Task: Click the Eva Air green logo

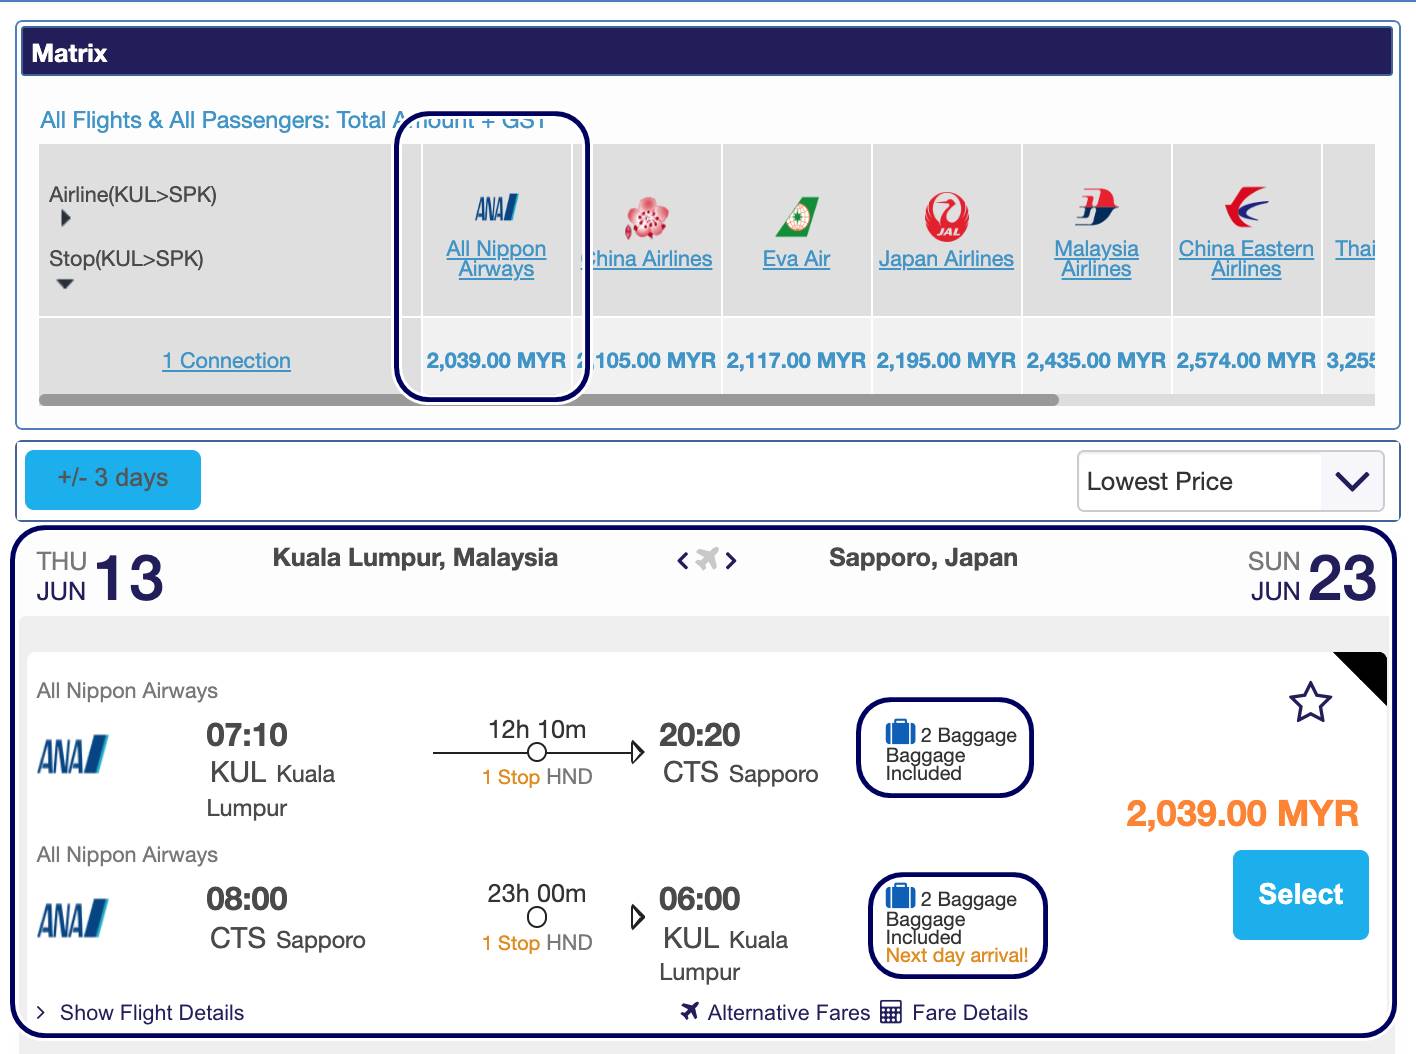Action: [797, 217]
